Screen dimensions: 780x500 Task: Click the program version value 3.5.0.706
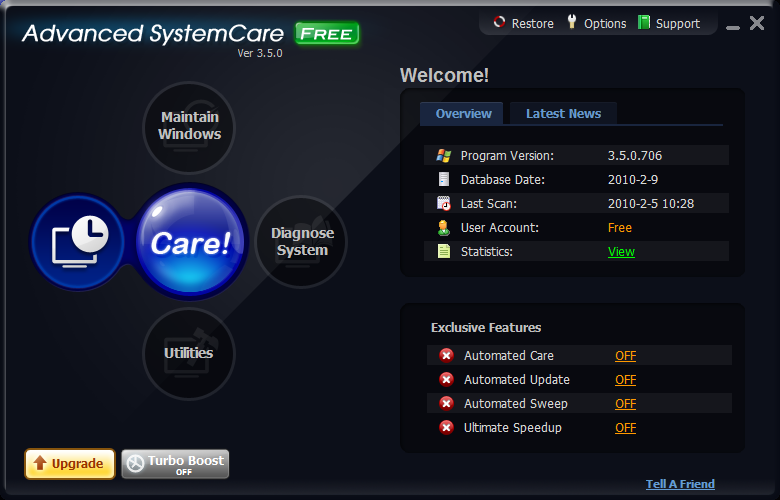pos(635,156)
